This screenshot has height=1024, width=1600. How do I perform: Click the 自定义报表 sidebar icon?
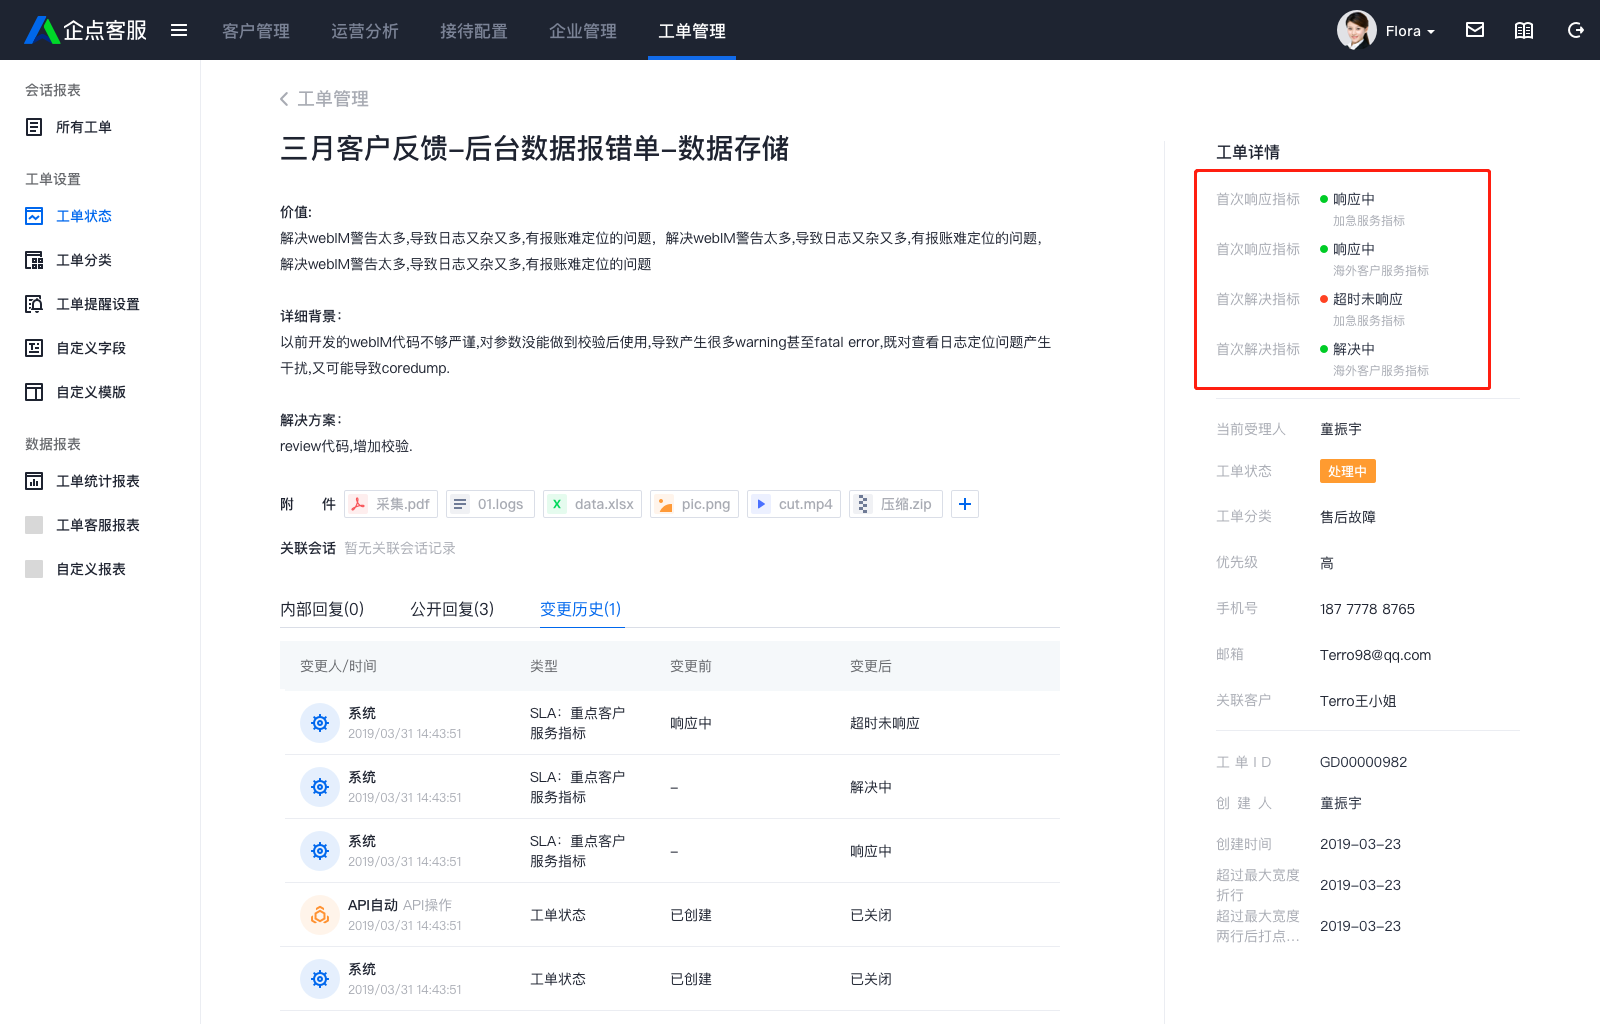tap(34, 569)
